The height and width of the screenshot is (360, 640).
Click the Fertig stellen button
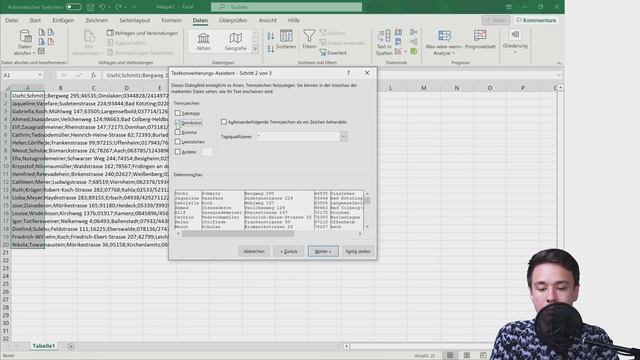point(358,251)
